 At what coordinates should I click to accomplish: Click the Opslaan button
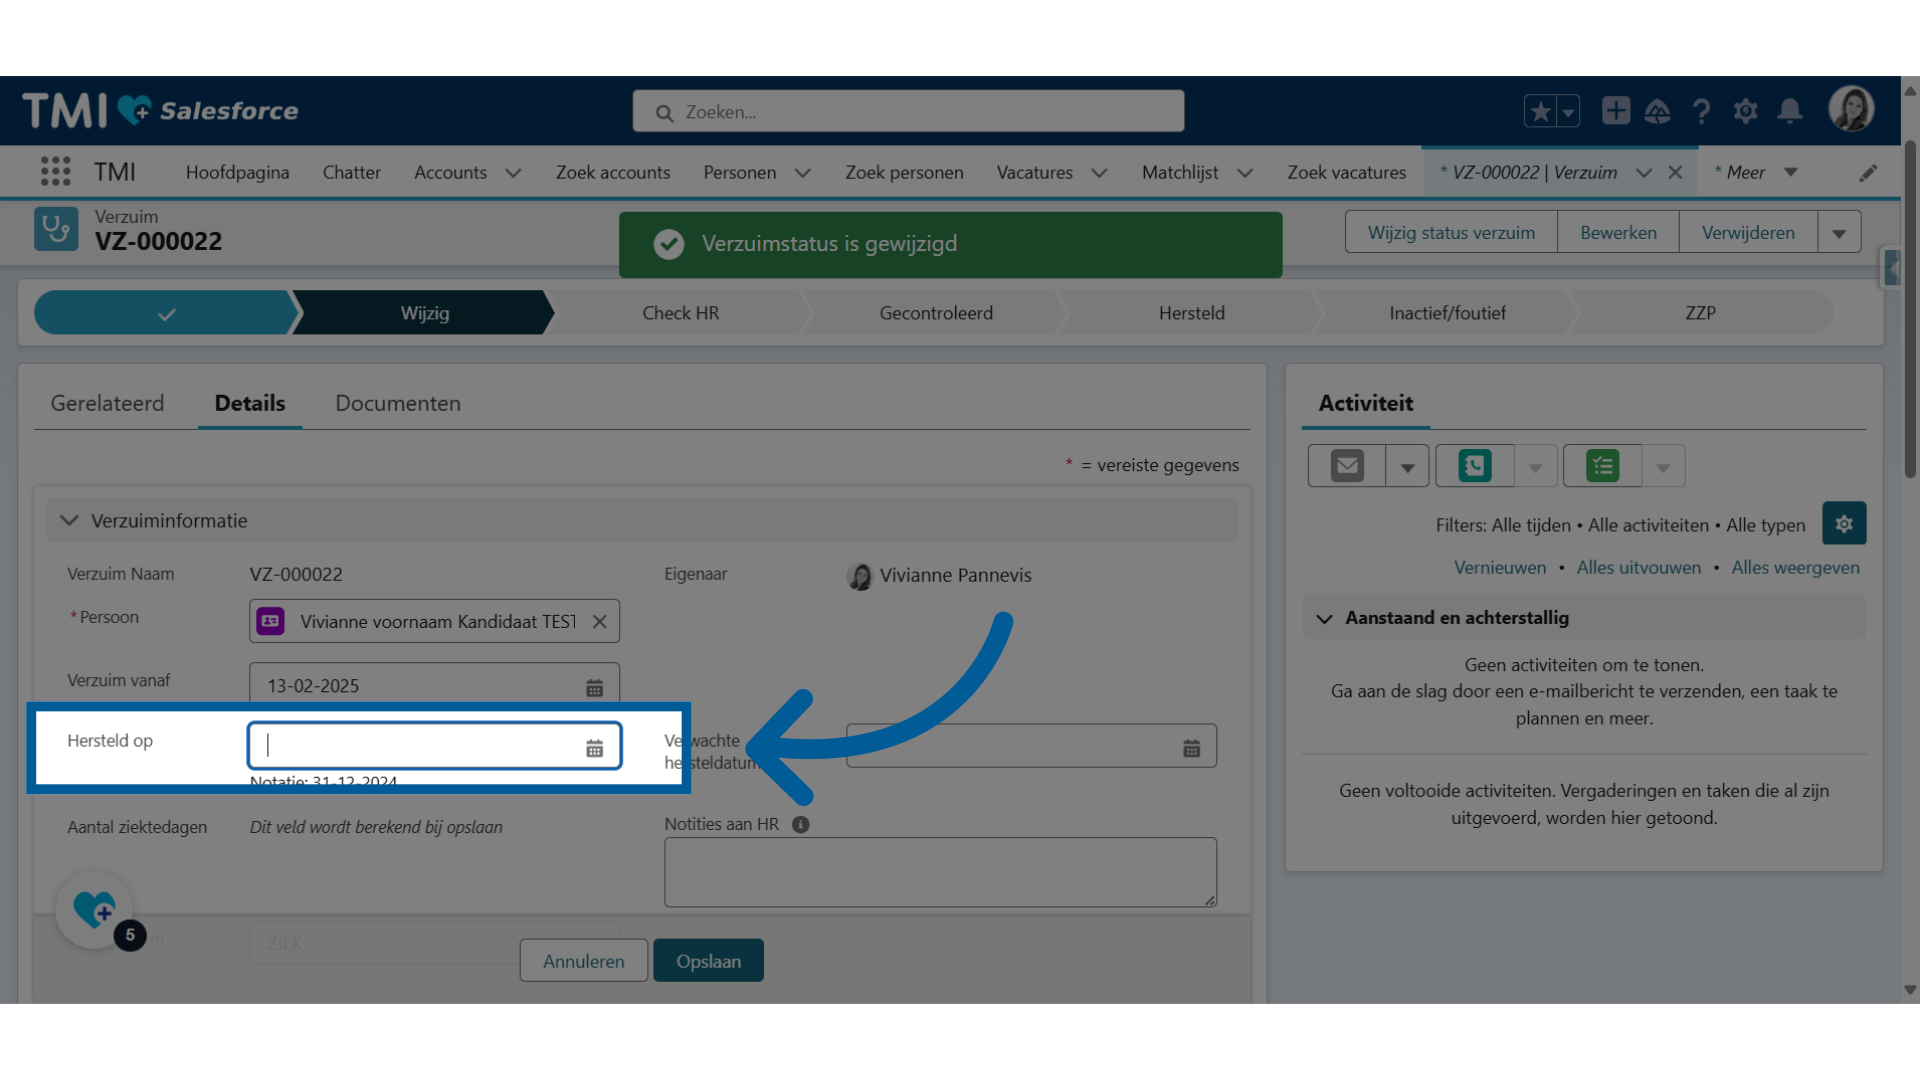[708, 960]
